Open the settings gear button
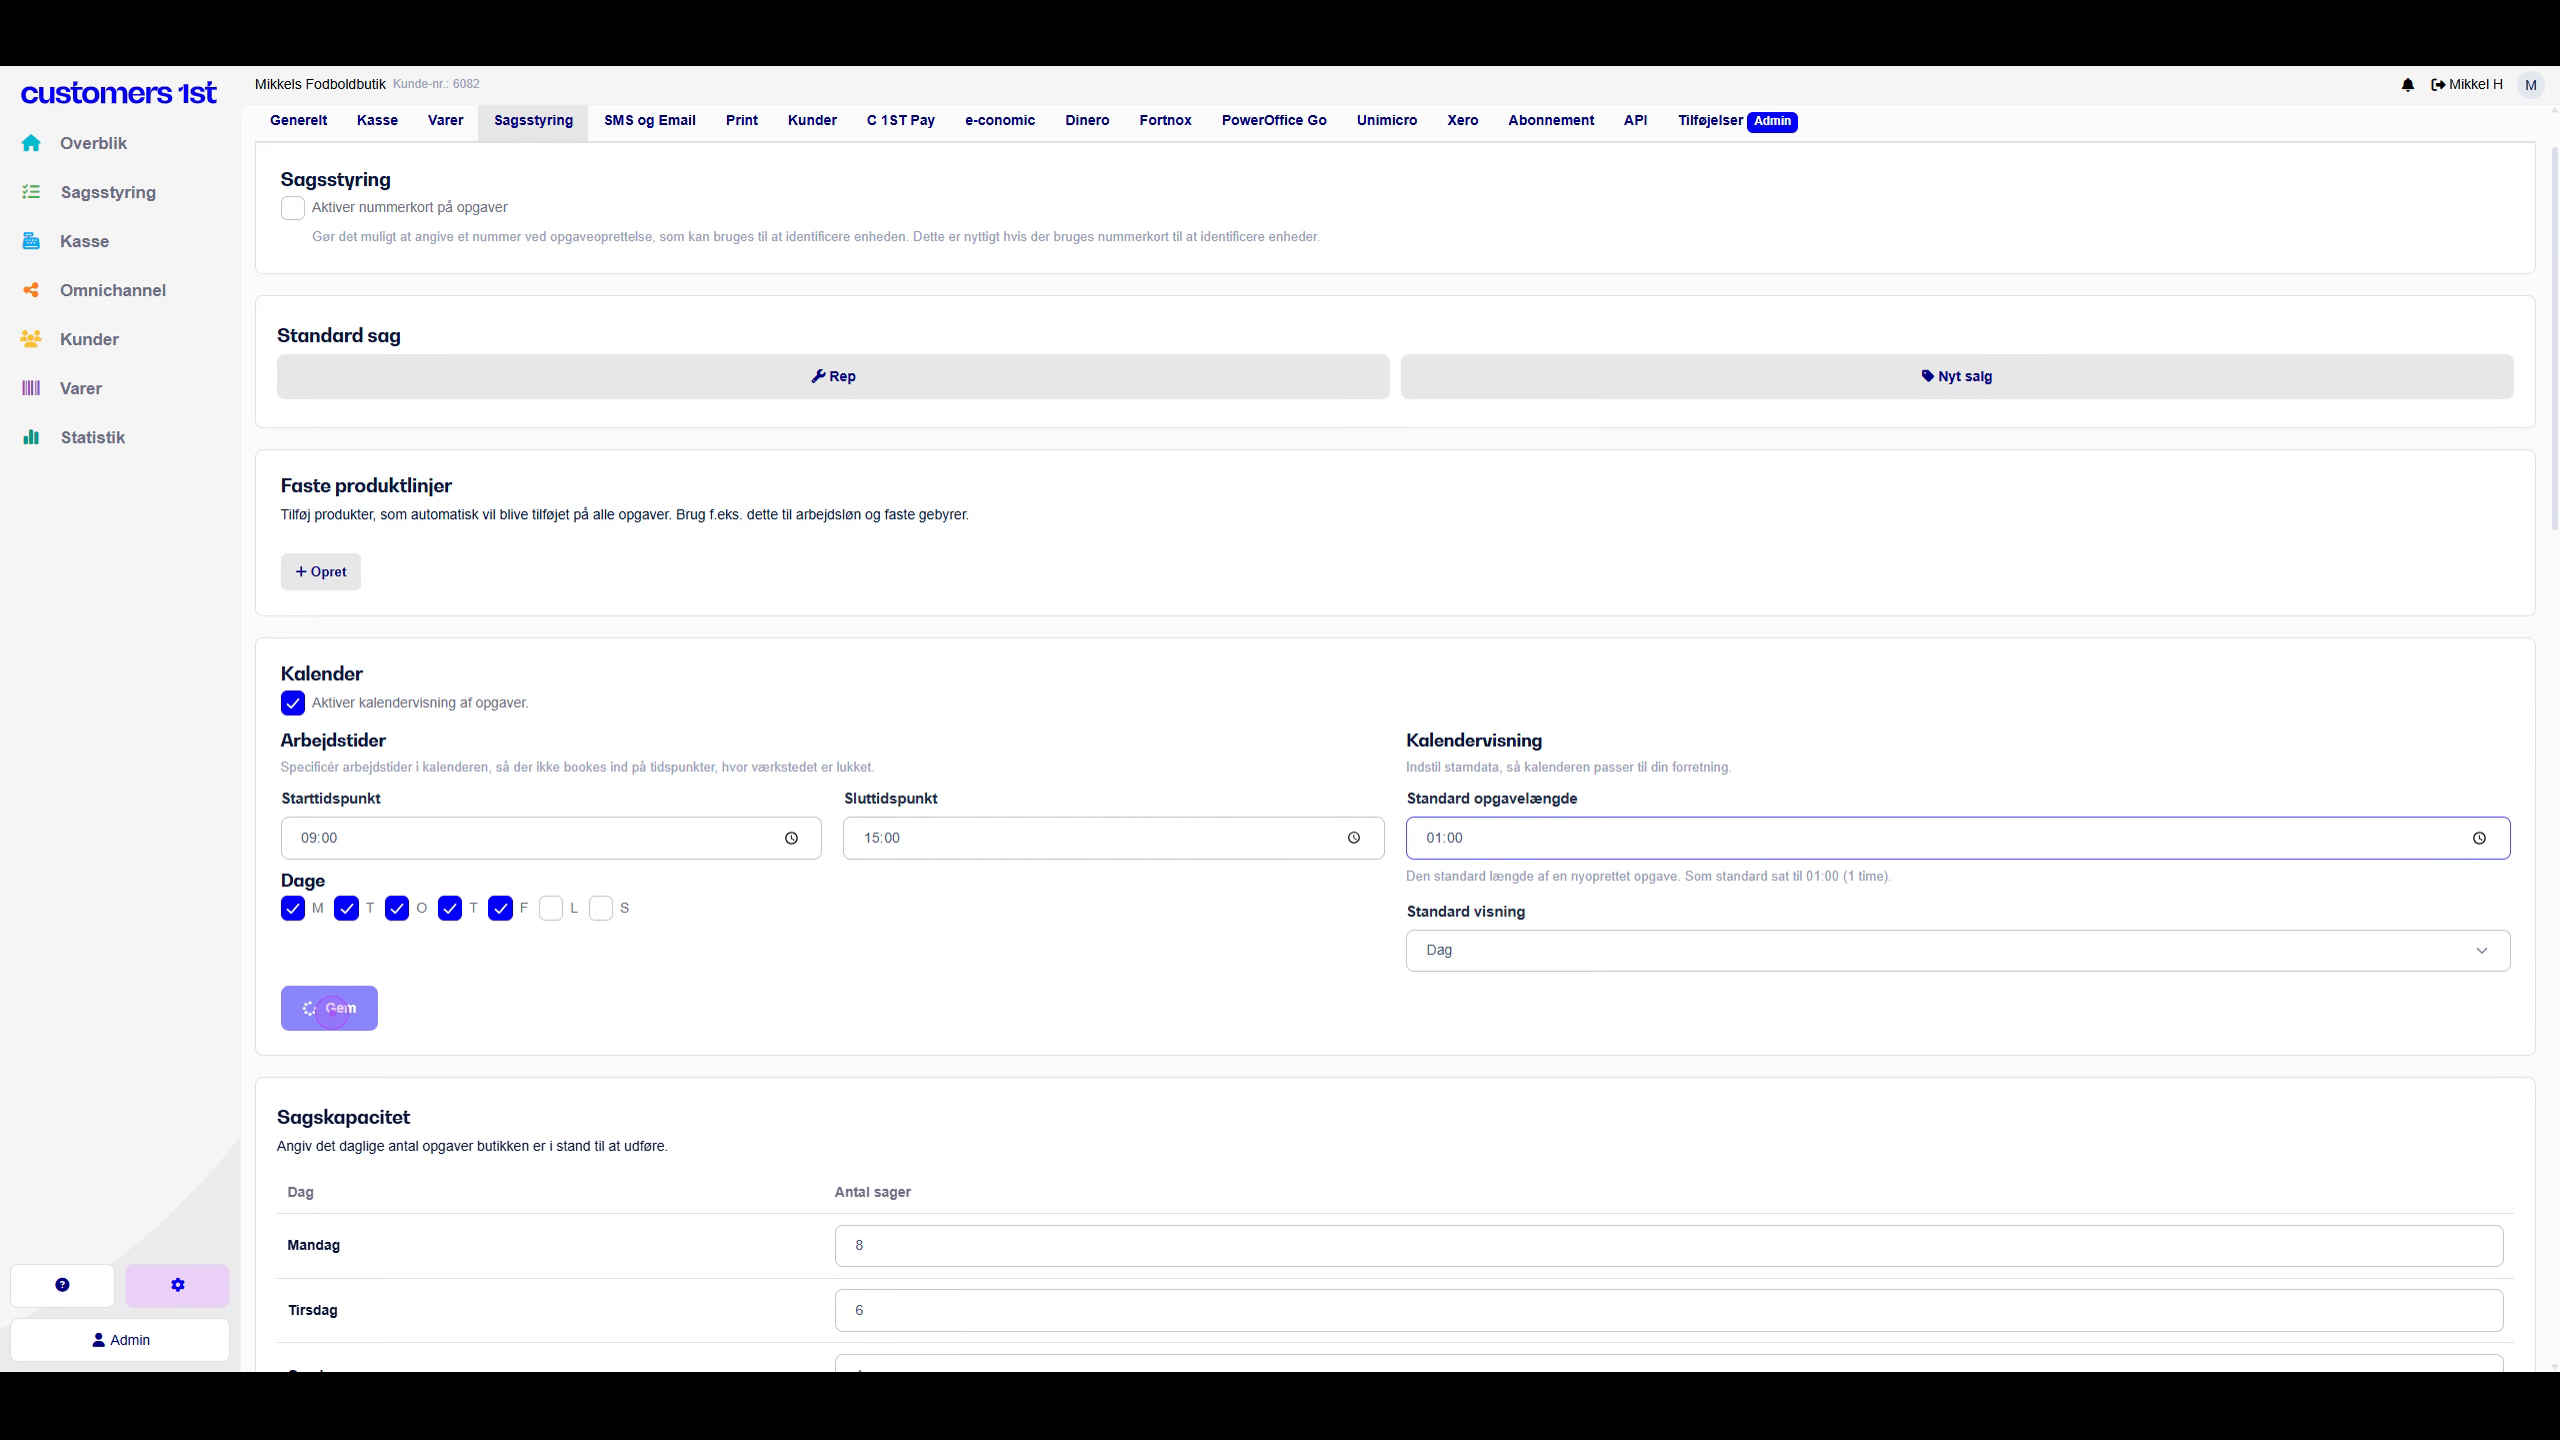The image size is (2560, 1440). (177, 1285)
